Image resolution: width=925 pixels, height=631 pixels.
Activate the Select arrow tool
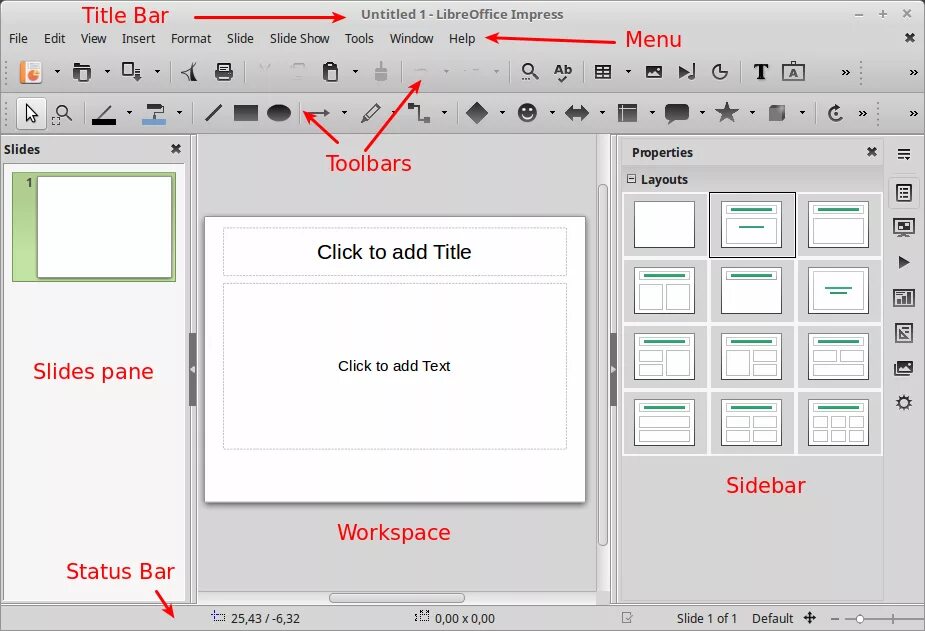[31, 113]
